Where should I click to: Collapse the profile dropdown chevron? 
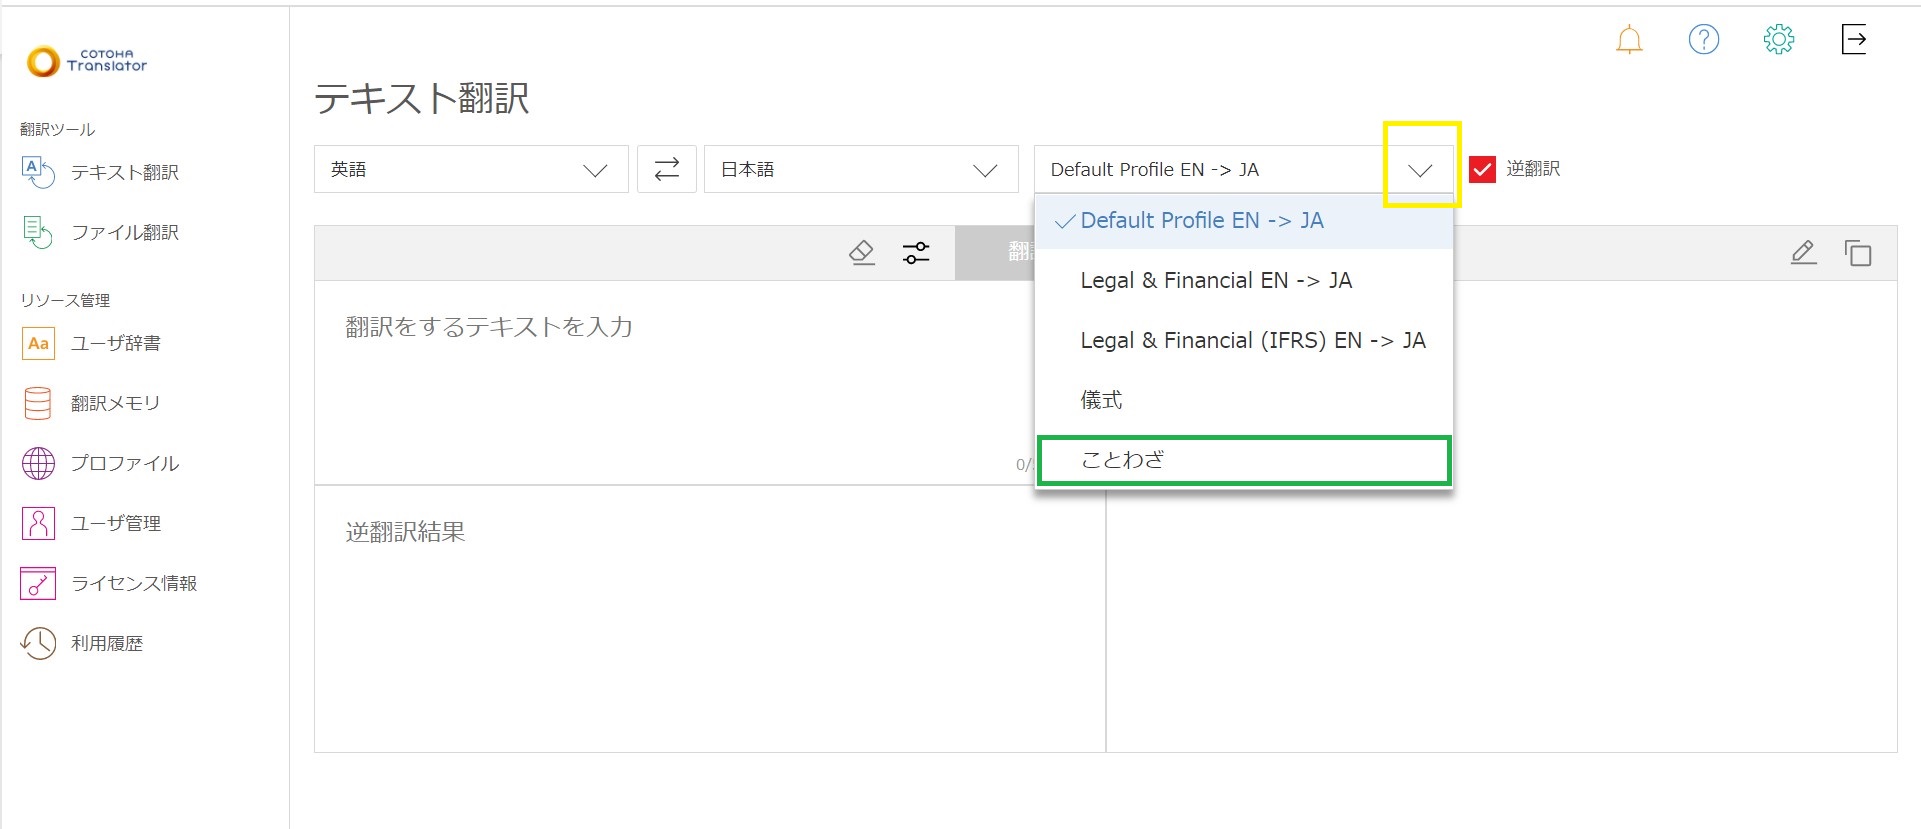pyautogui.click(x=1420, y=170)
